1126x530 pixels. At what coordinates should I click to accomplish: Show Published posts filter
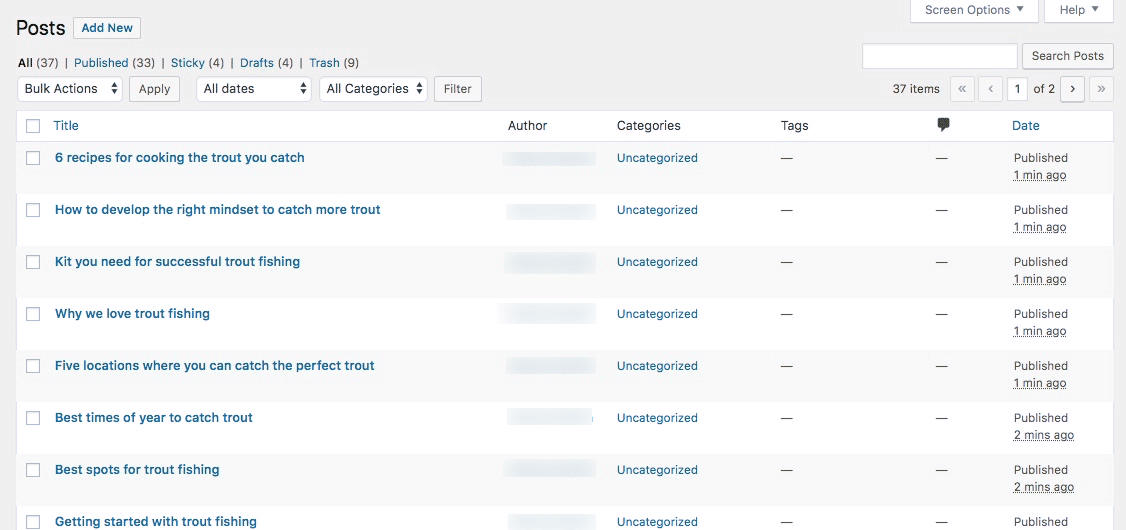101,63
